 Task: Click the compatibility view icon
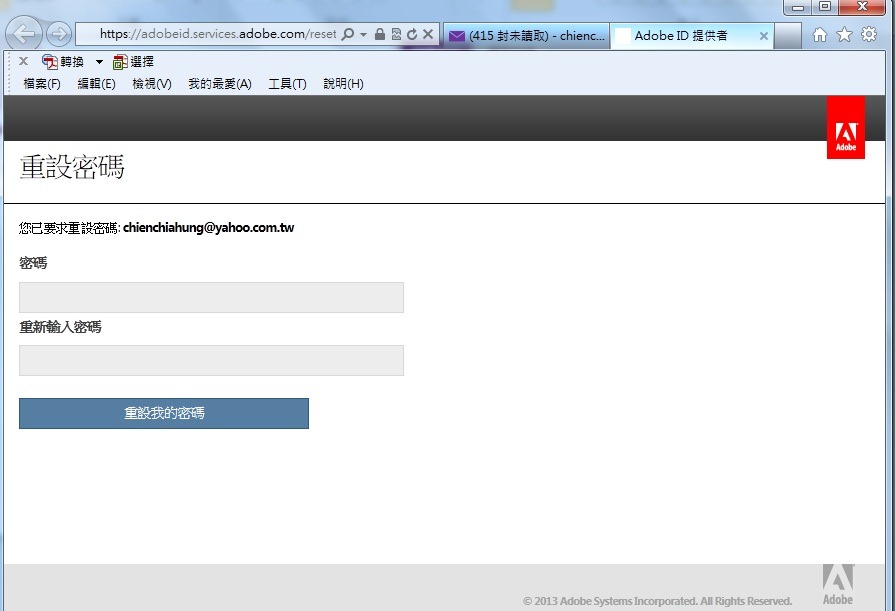click(396, 34)
